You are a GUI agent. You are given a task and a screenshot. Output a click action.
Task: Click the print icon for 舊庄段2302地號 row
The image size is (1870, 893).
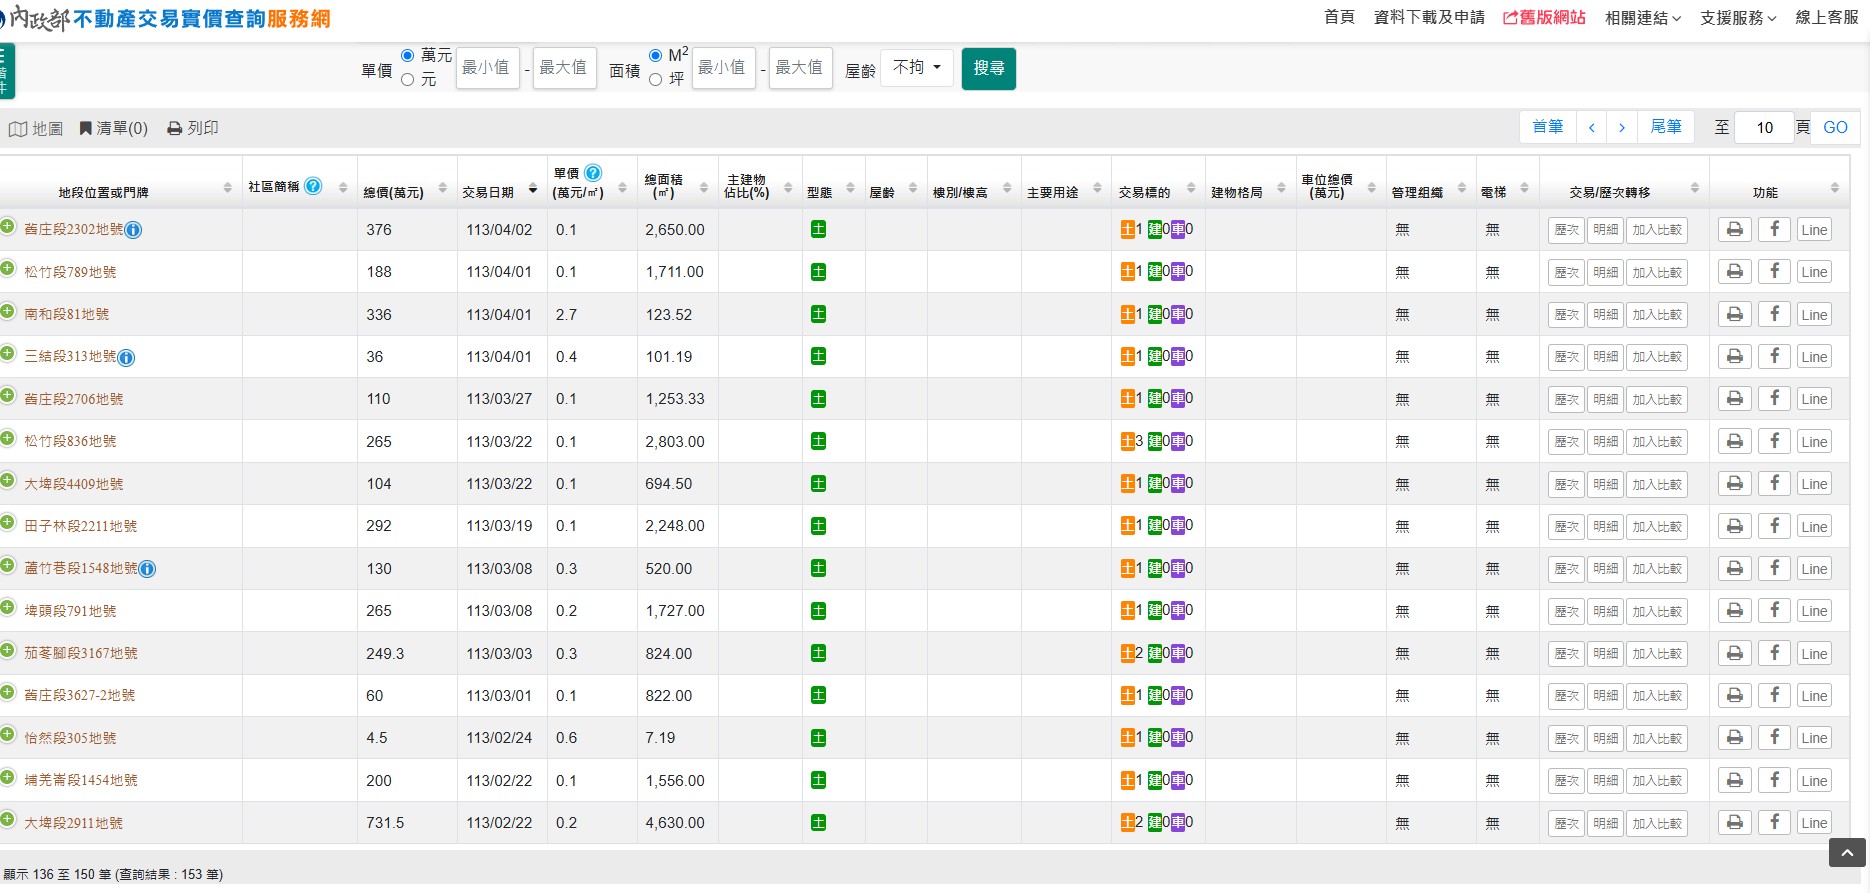click(x=1735, y=230)
